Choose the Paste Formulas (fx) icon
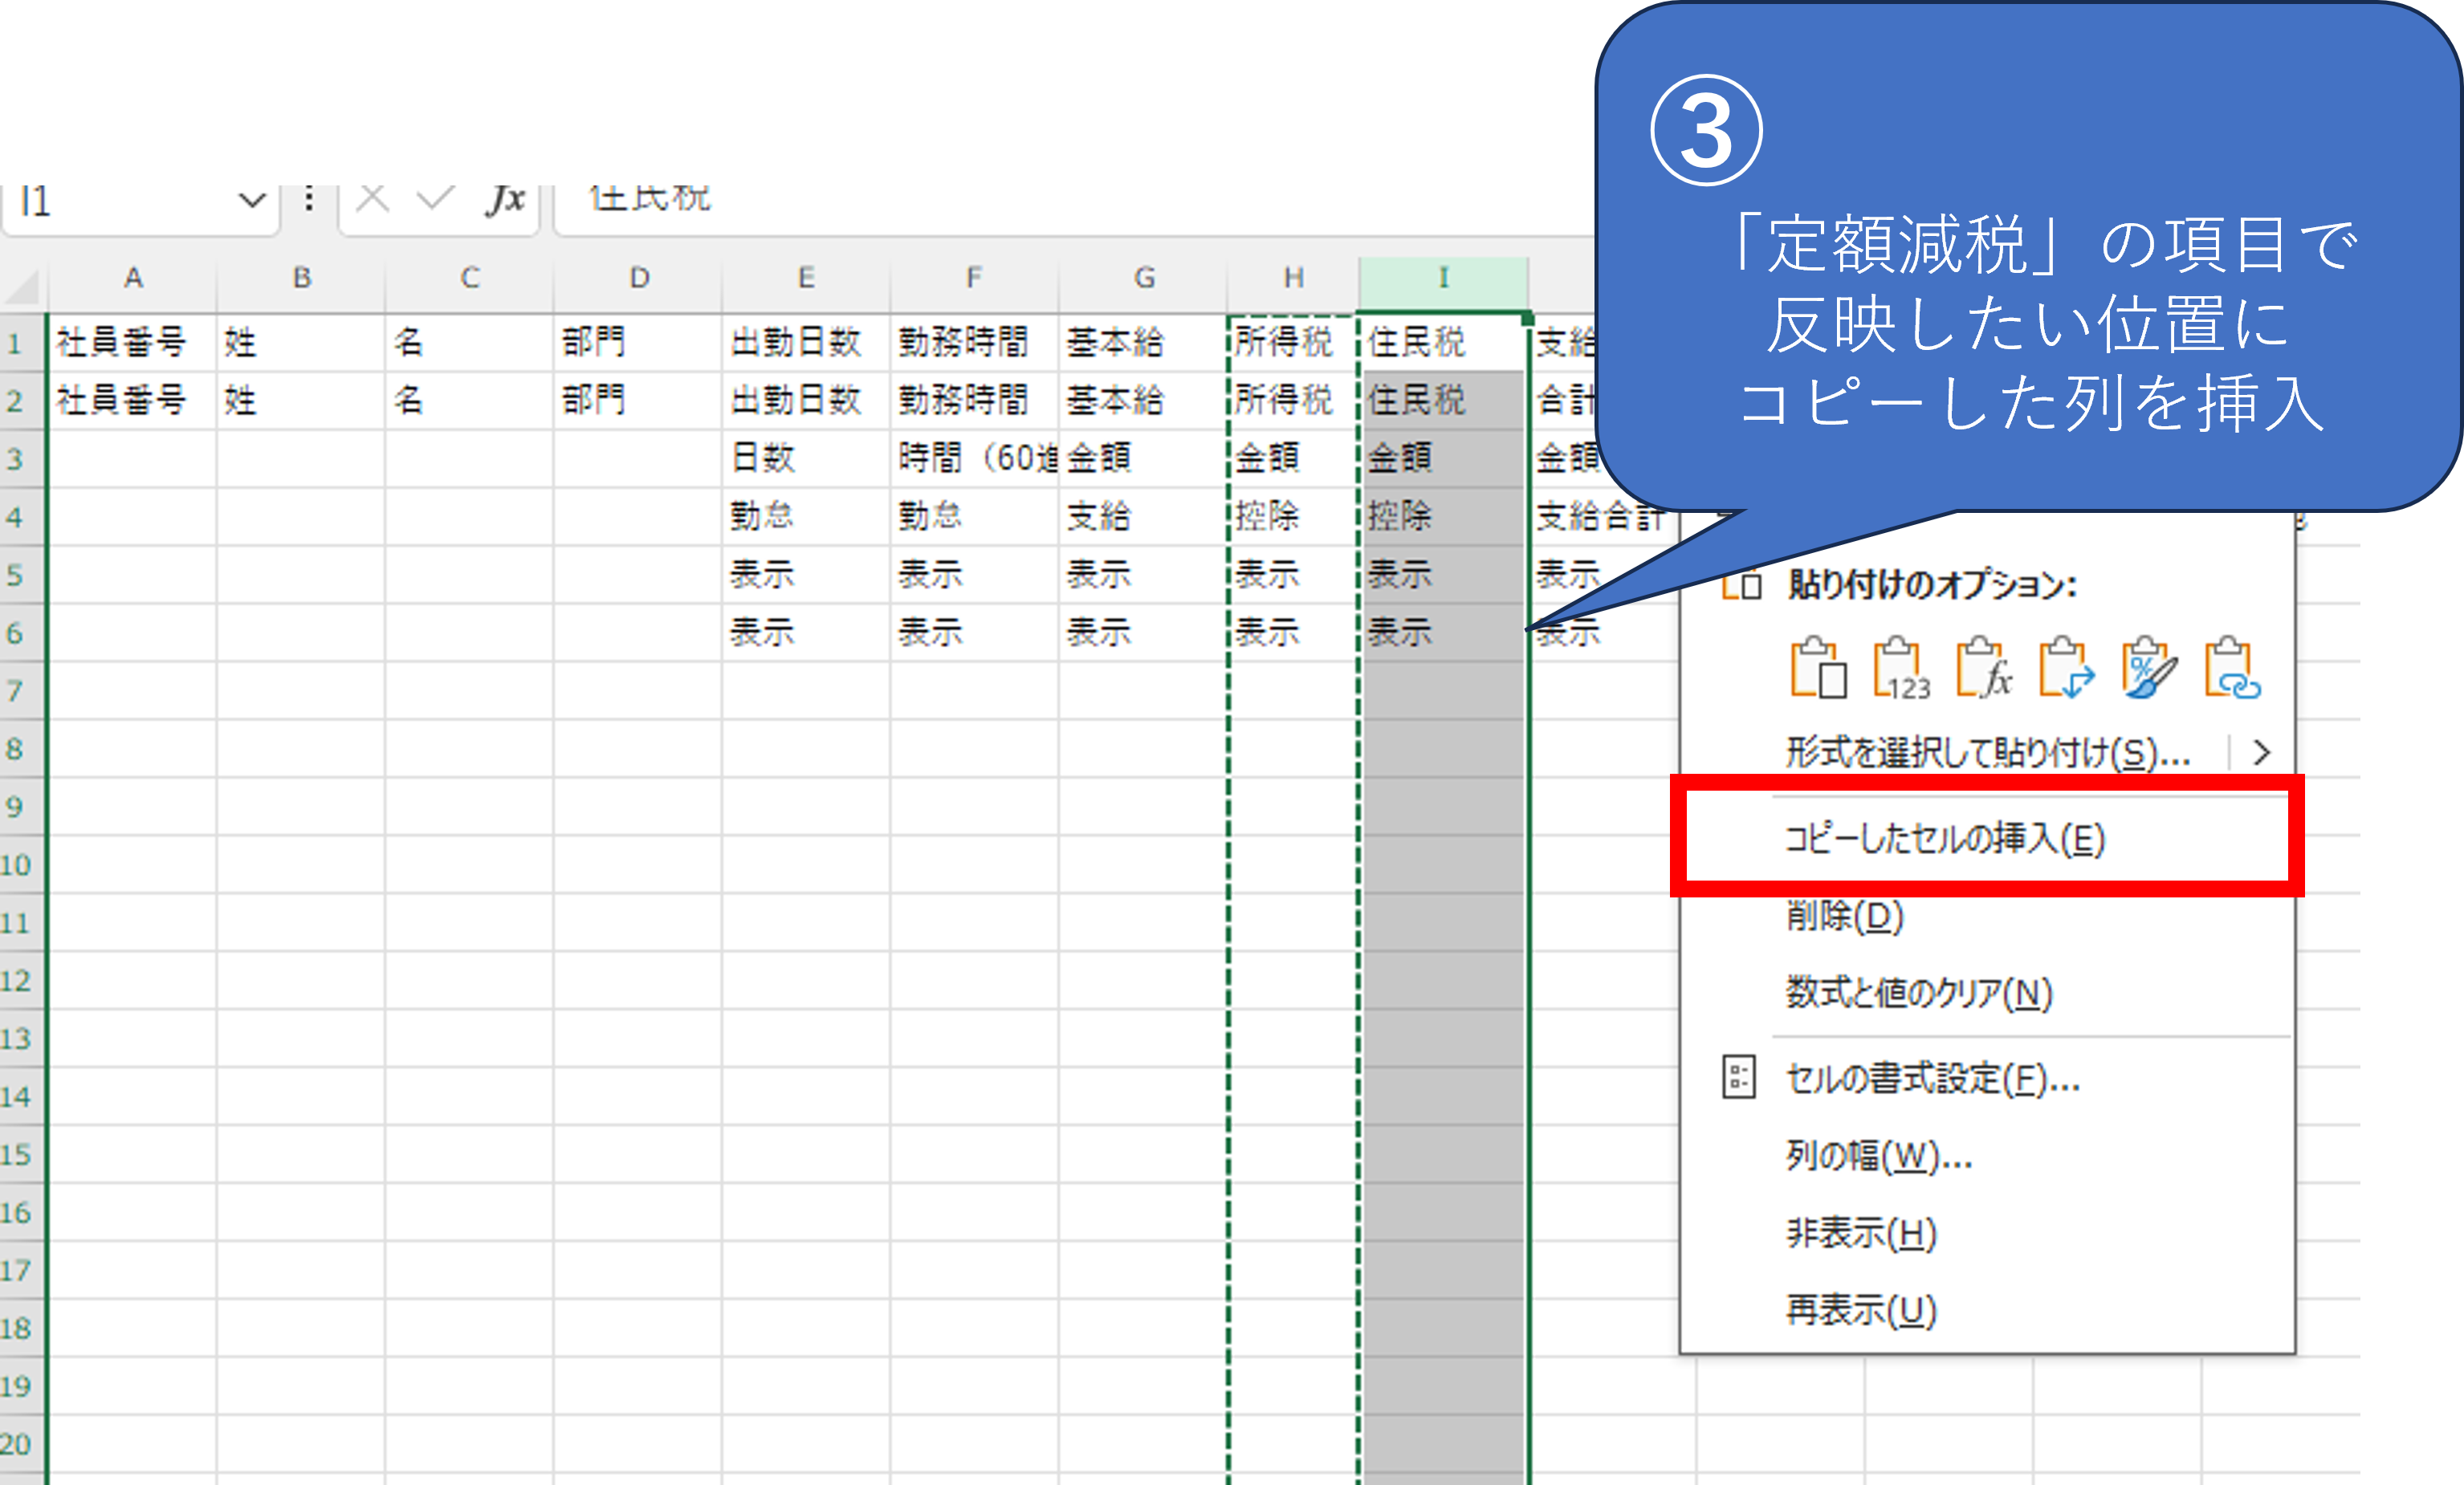The height and width of the screenshot is (1485, 2464). [1984, 667]
